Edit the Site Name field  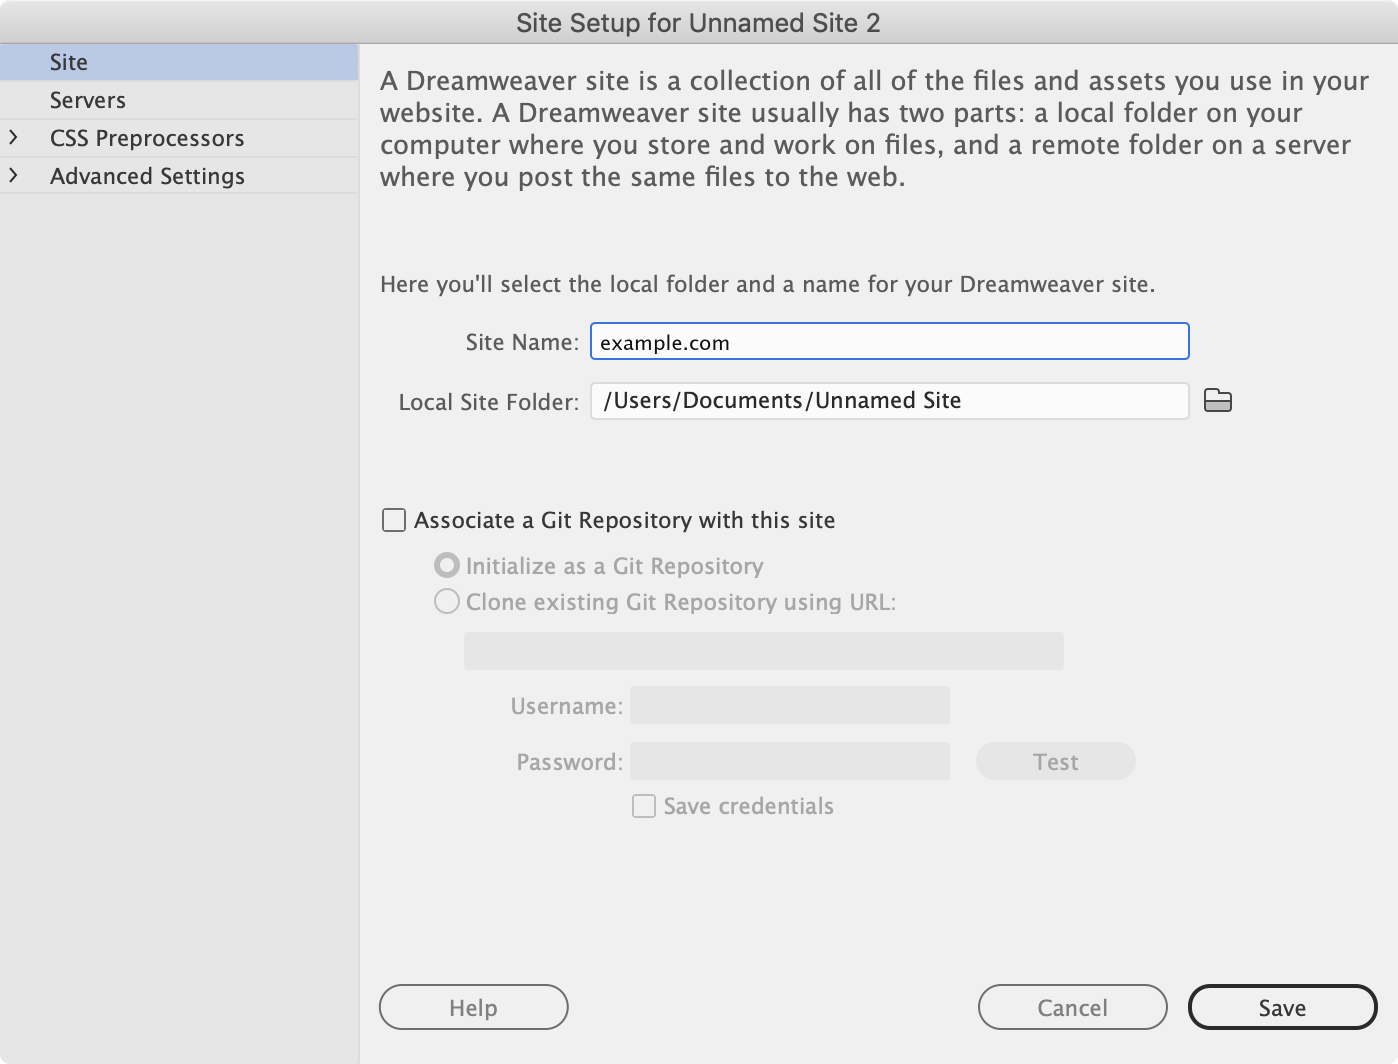pyautogui.click(x=888, y=341)
